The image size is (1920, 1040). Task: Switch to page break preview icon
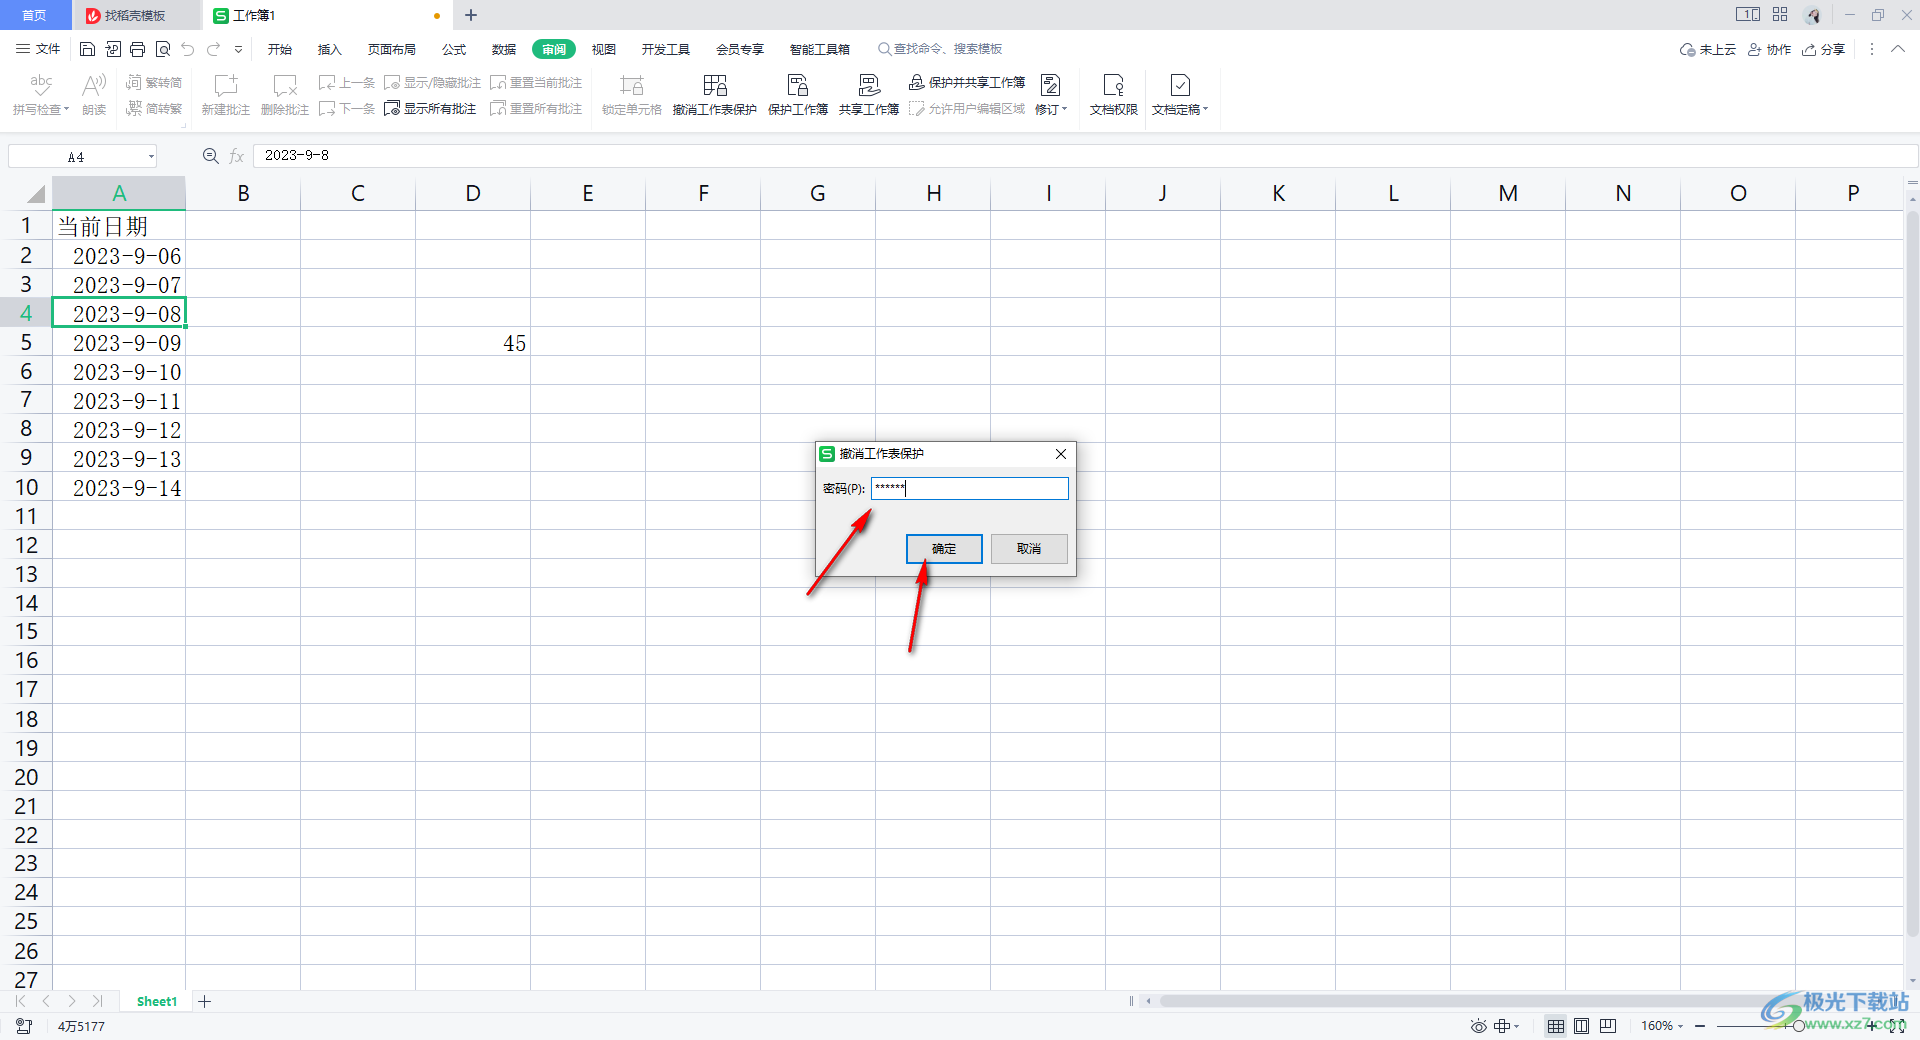(x=1608, y=1026)
